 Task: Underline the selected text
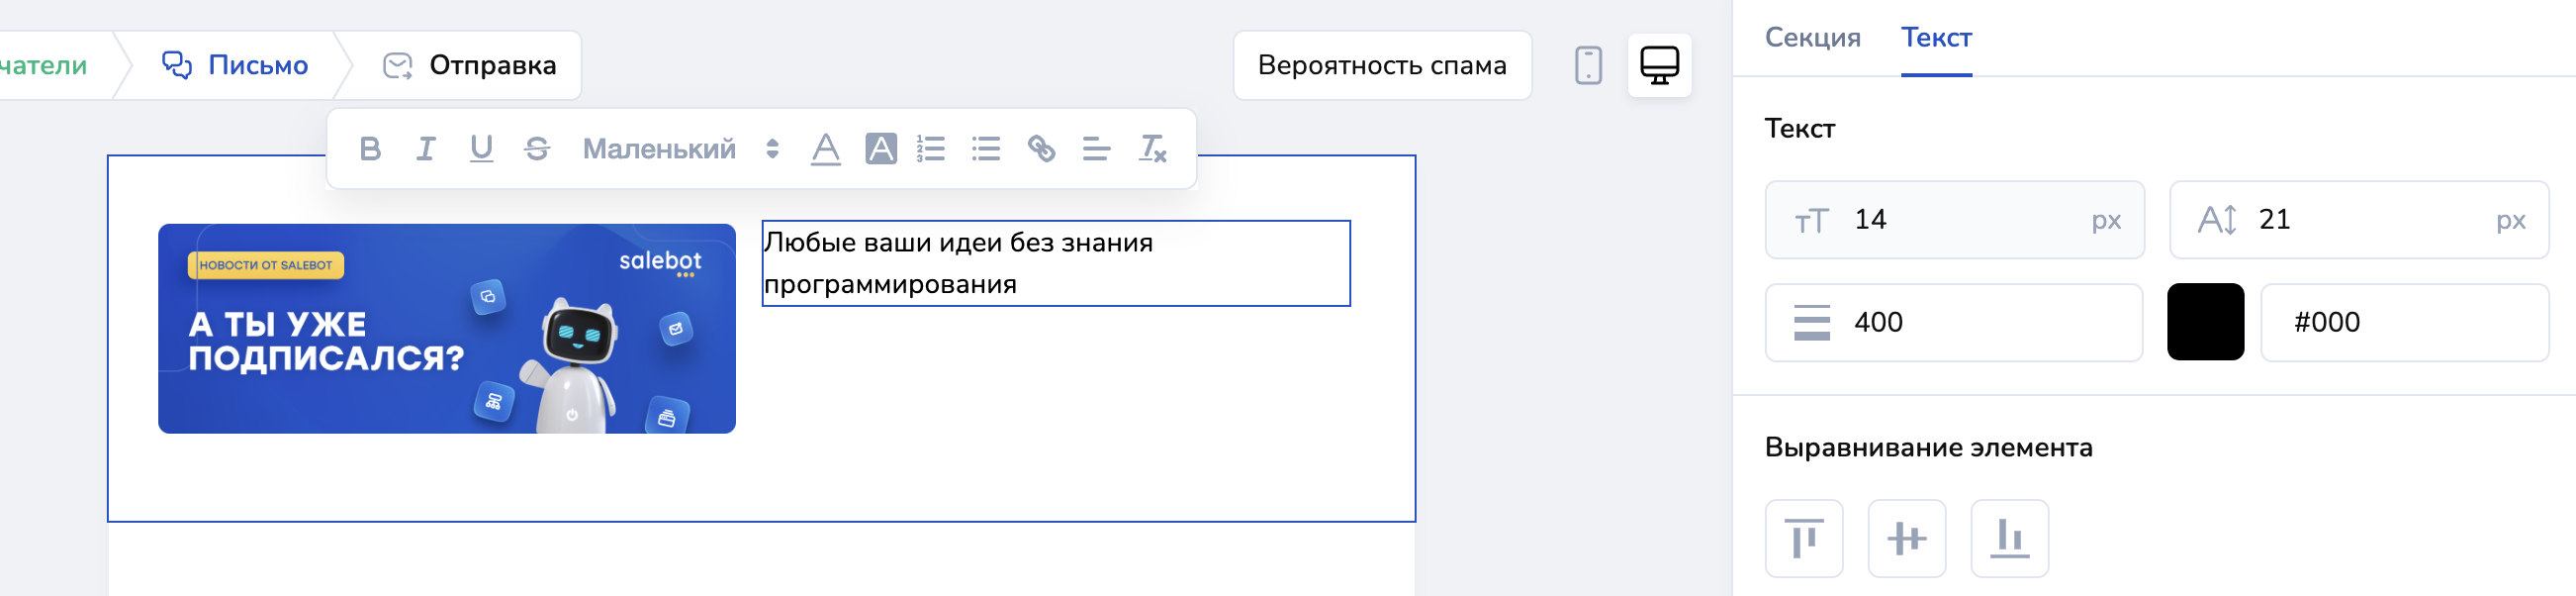481,149
